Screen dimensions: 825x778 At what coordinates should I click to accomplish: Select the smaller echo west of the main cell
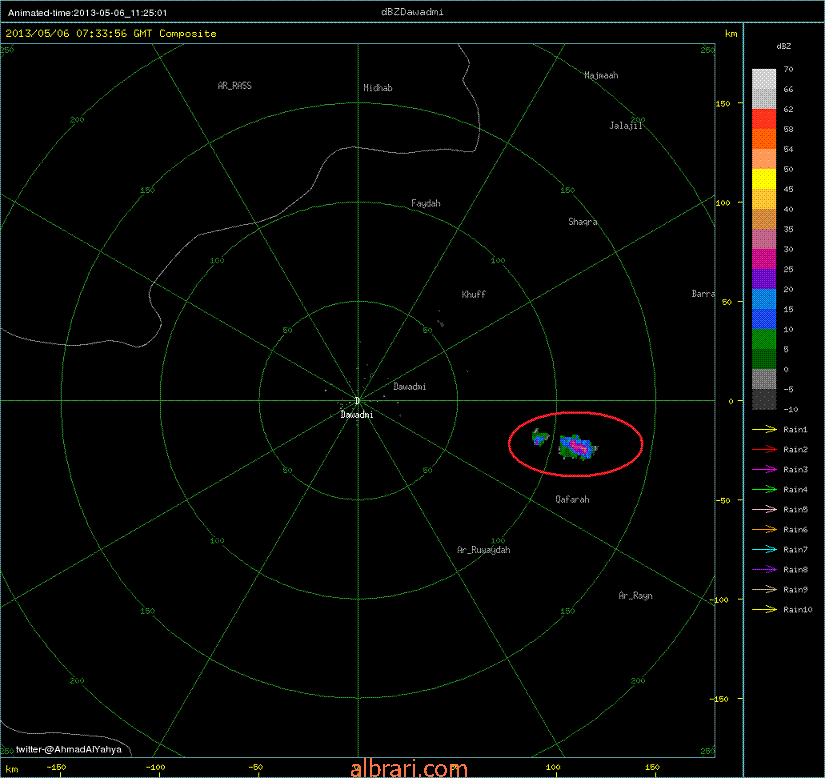click(540, 437)
